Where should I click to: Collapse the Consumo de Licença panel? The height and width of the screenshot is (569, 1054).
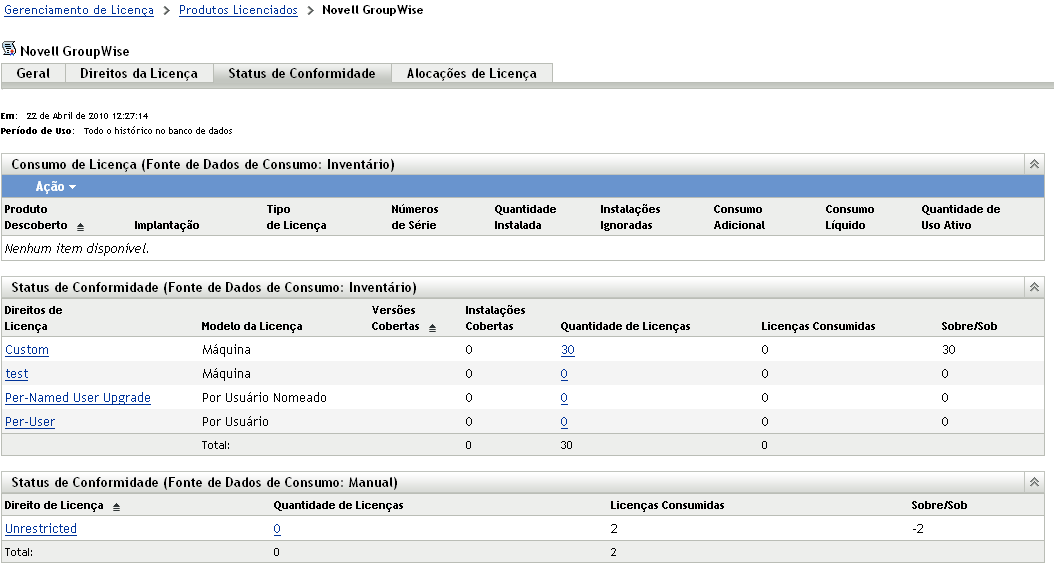pos(1034,164)
